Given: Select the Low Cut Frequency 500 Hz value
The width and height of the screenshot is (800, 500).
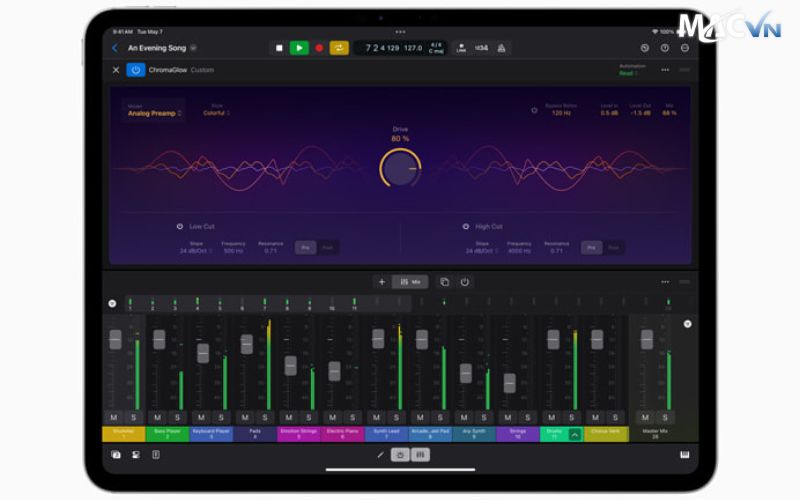Looking at the screenshot, I should [233, 251].
